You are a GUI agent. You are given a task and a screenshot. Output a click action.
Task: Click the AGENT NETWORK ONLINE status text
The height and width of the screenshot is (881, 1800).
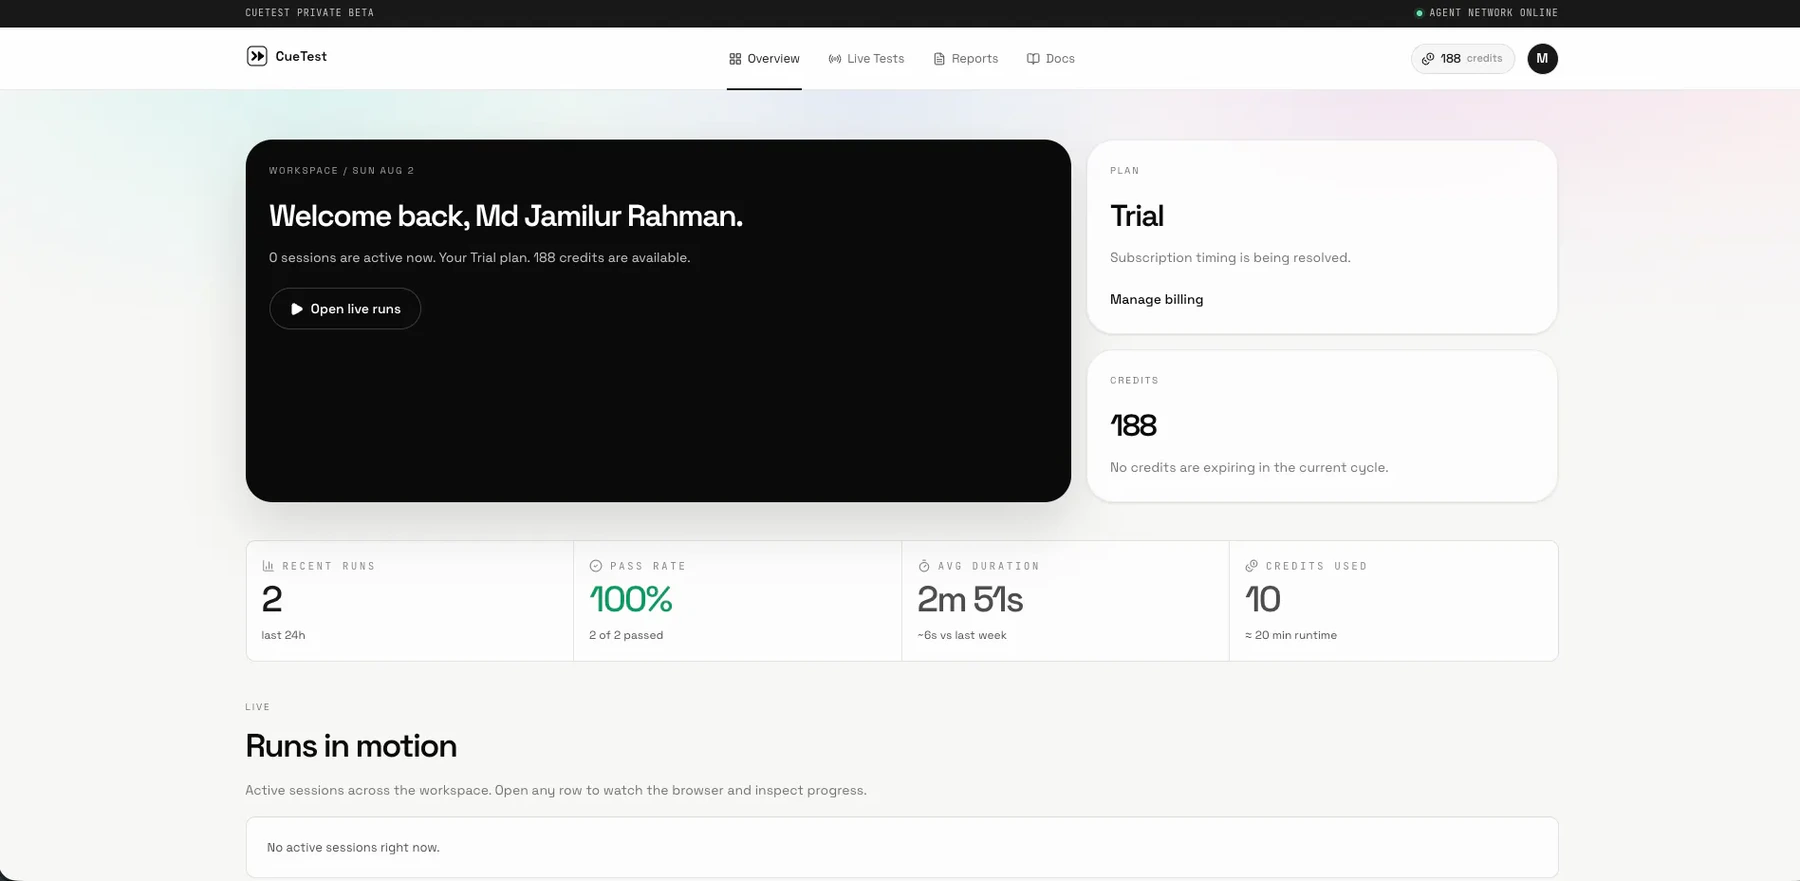point(1493,13)
